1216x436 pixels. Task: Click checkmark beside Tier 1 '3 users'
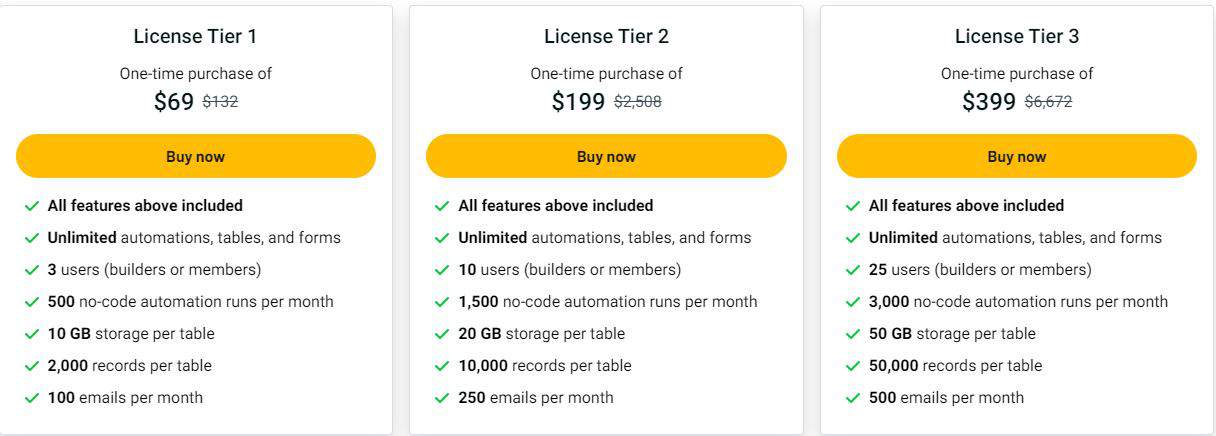pos(32,270)
